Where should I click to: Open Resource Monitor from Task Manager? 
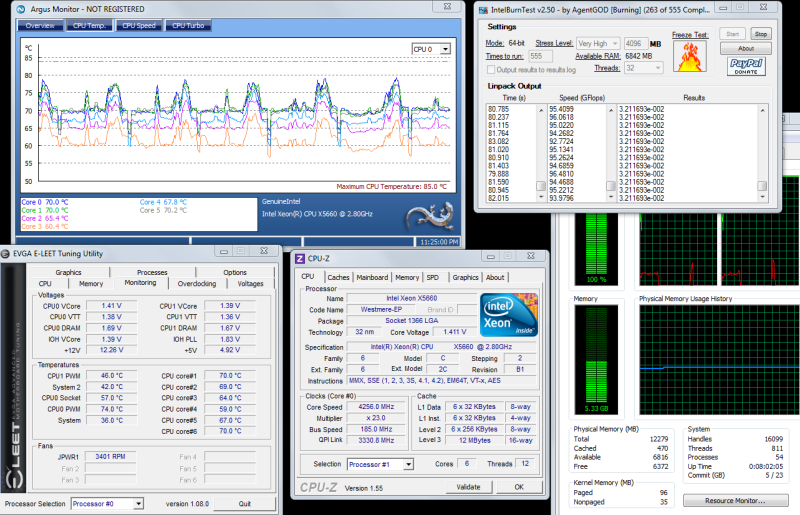pyautogui.click(x=735, y=501)
